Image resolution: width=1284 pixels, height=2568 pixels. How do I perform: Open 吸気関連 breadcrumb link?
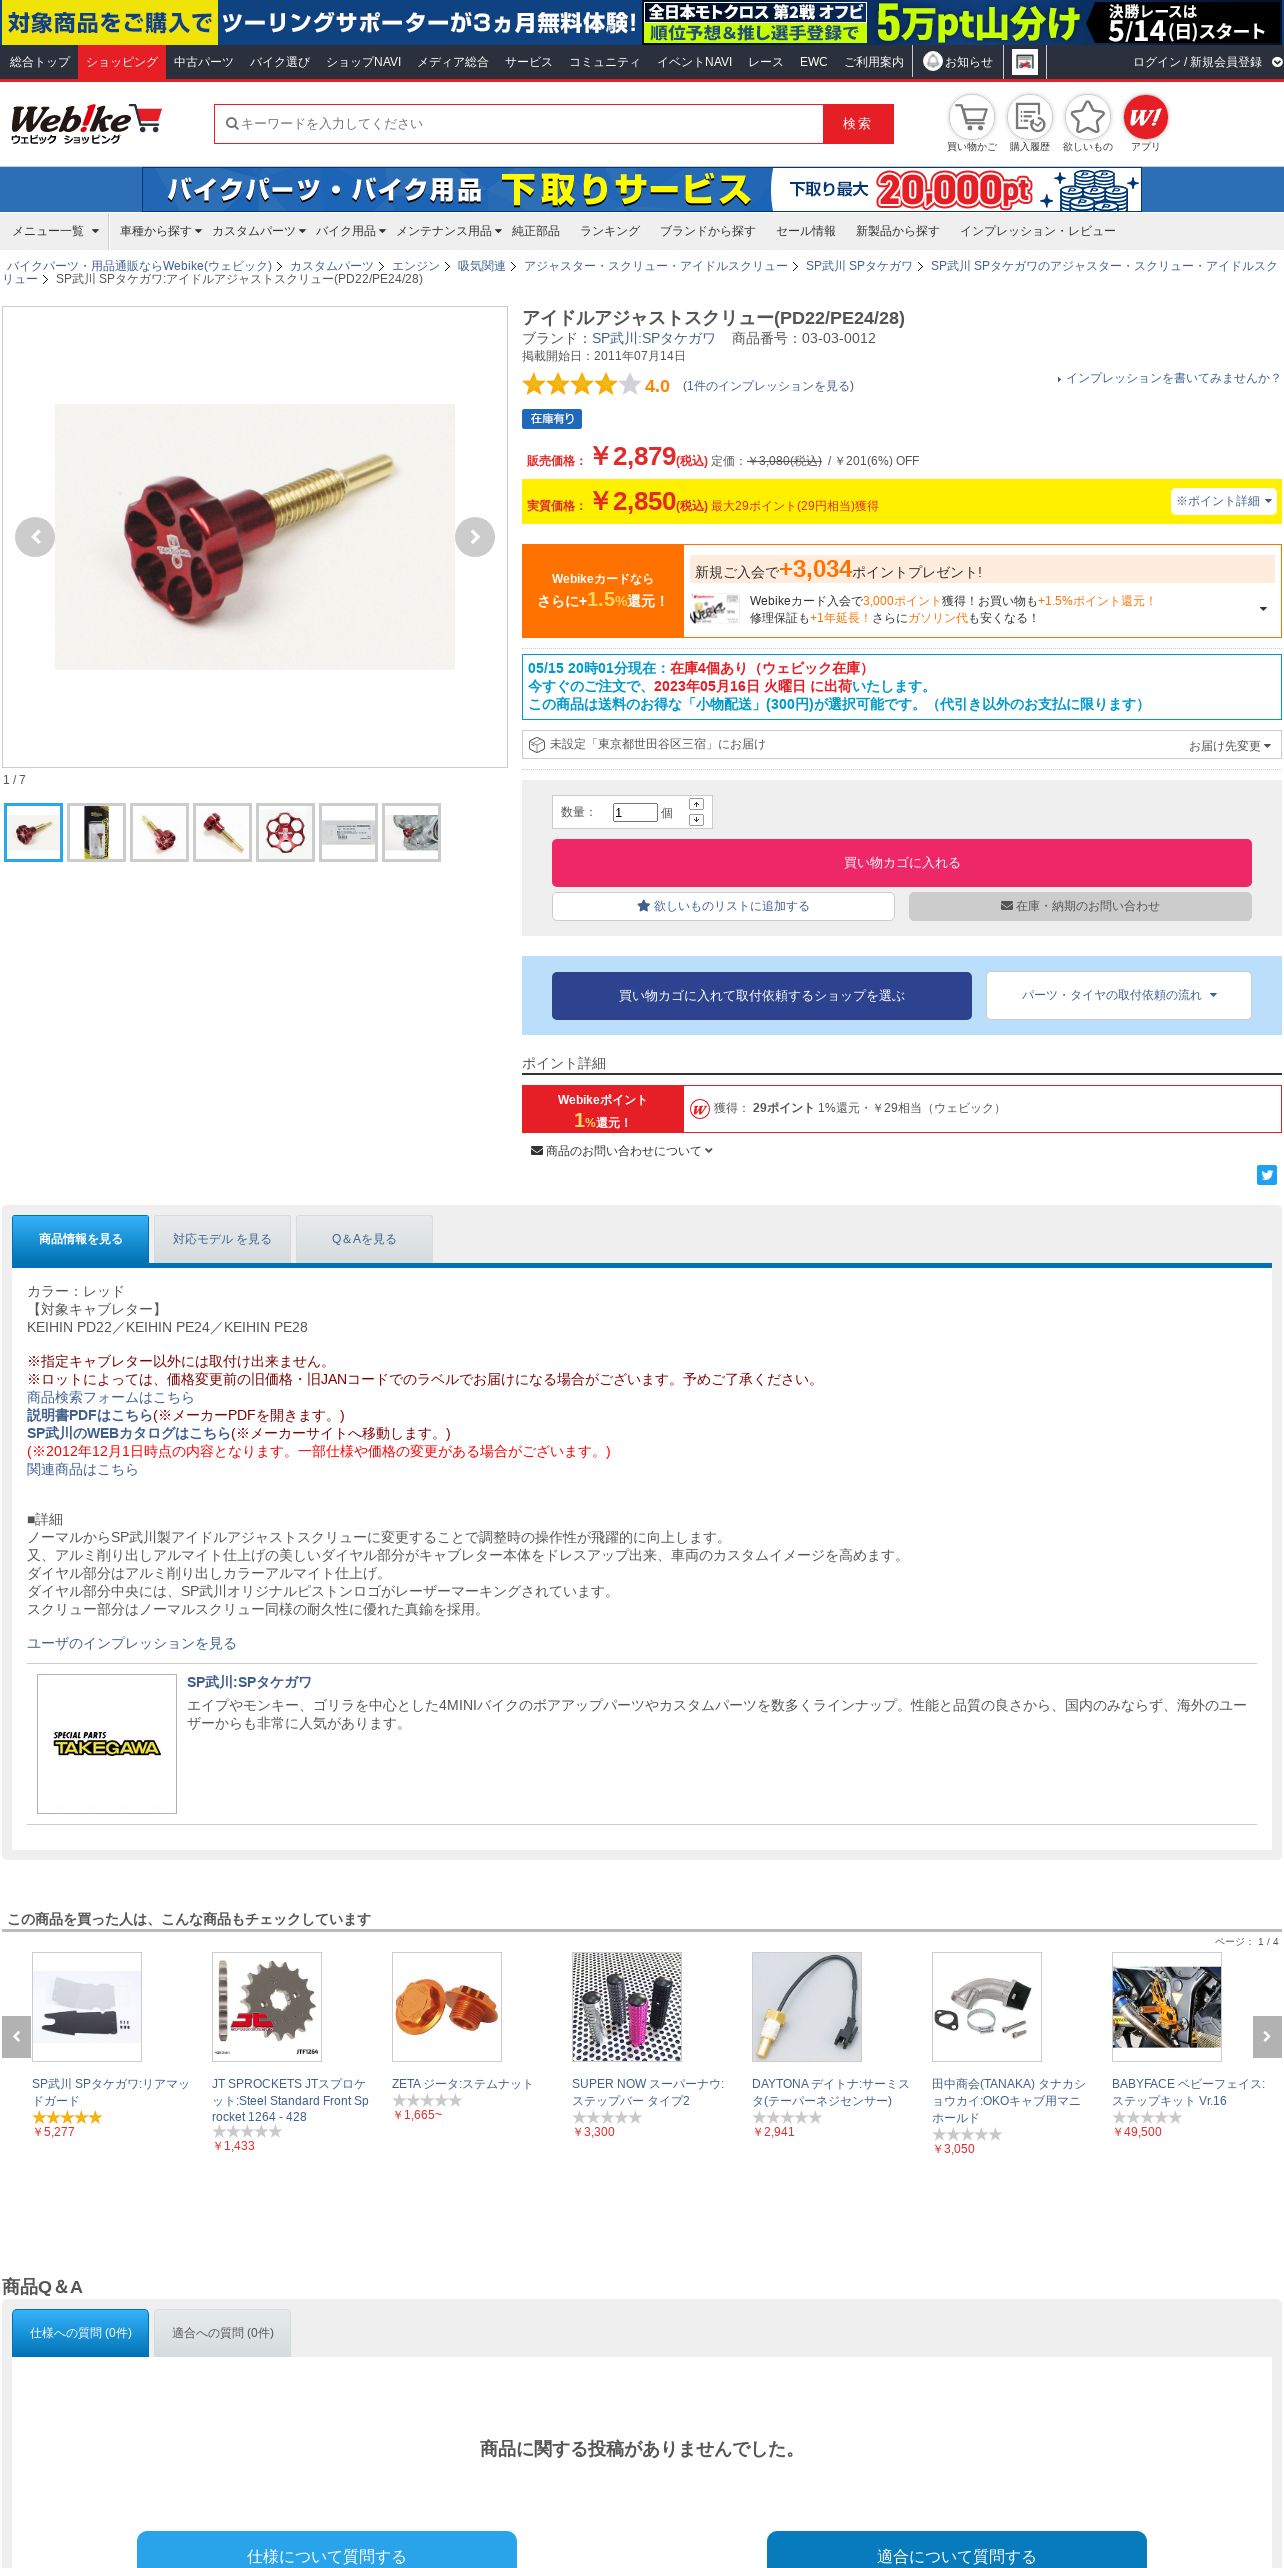coord(481,266)
